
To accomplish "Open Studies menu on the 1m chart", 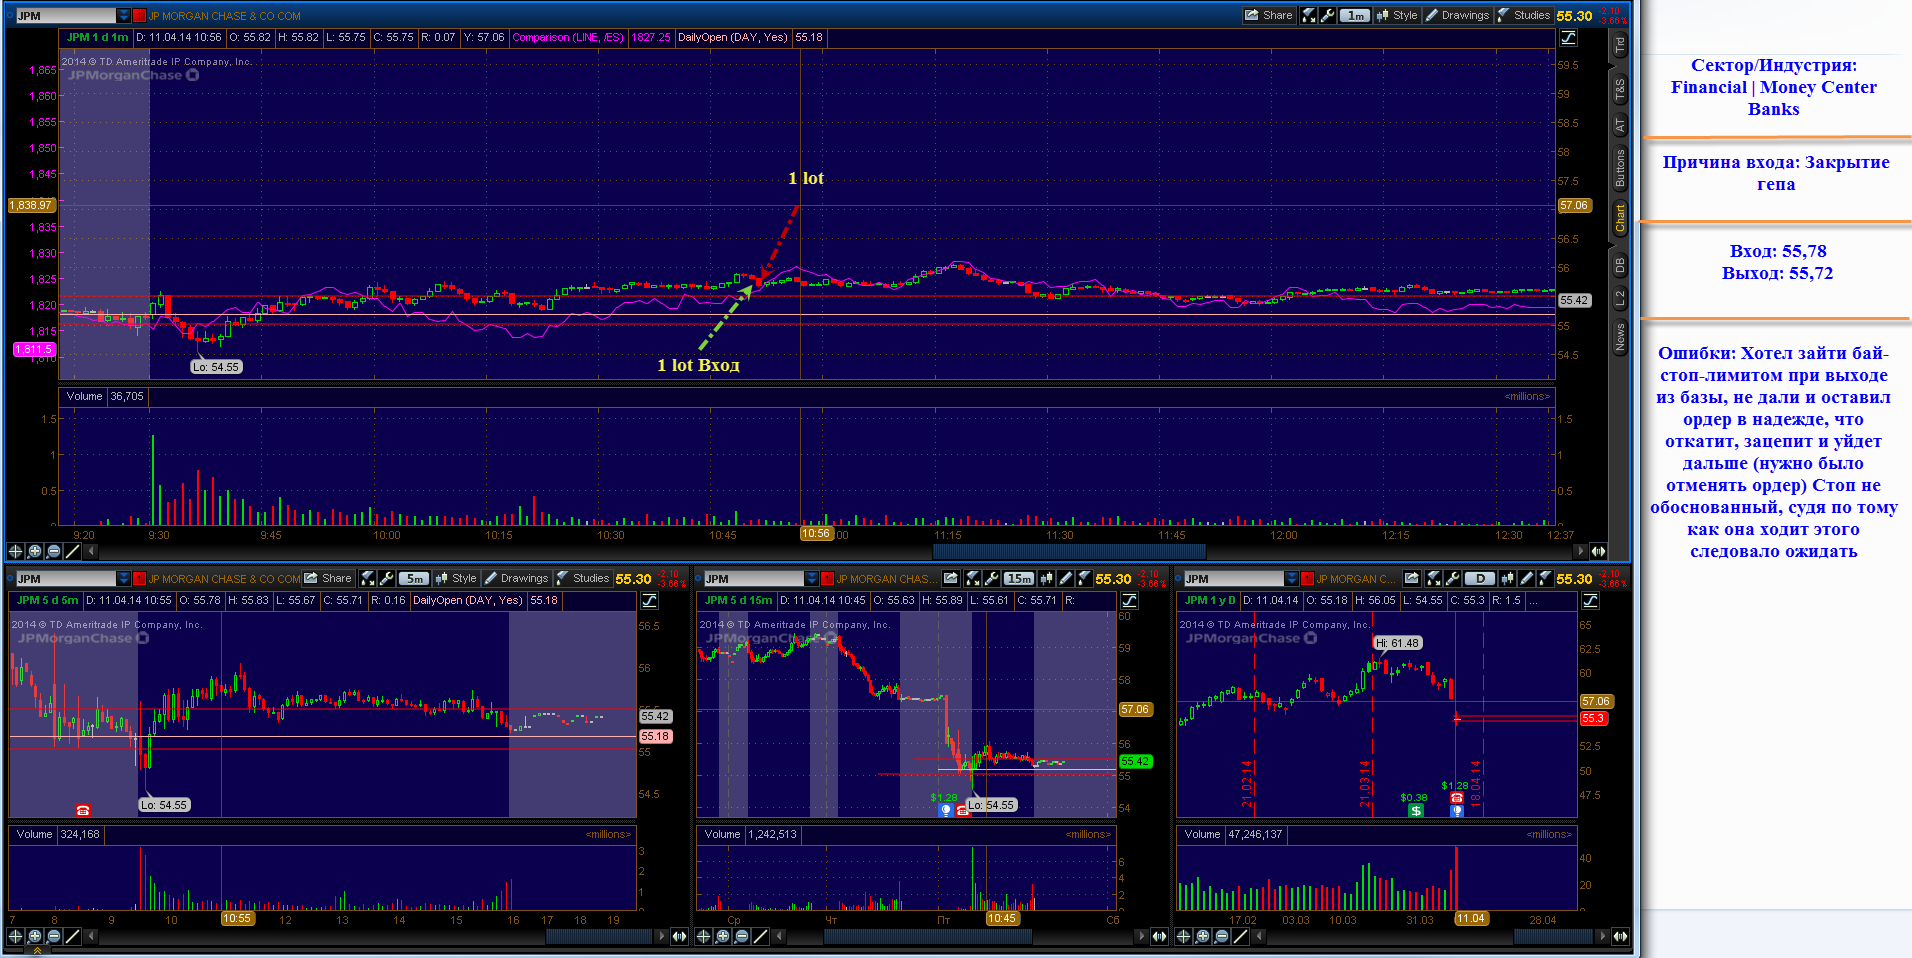I will tap(1524, 15).
